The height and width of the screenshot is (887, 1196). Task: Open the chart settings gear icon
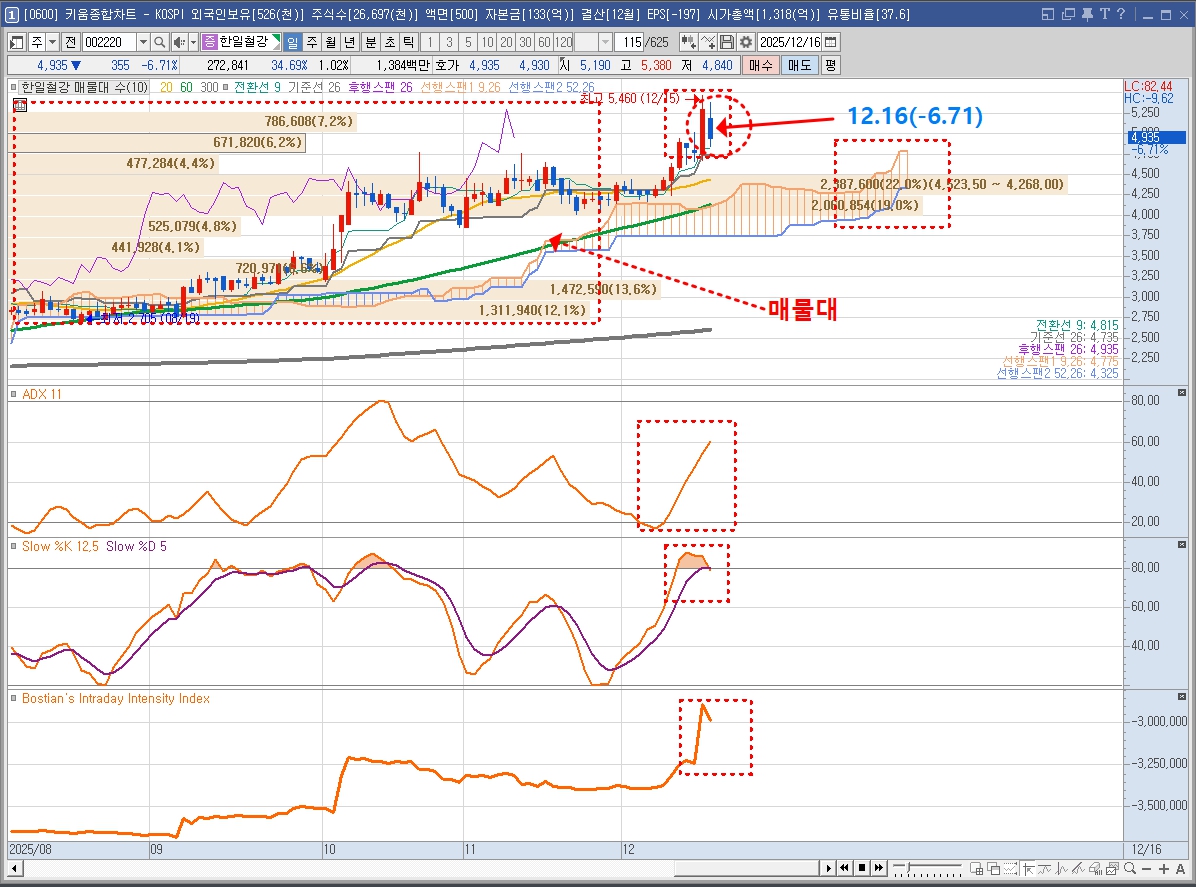coord(745,43)
